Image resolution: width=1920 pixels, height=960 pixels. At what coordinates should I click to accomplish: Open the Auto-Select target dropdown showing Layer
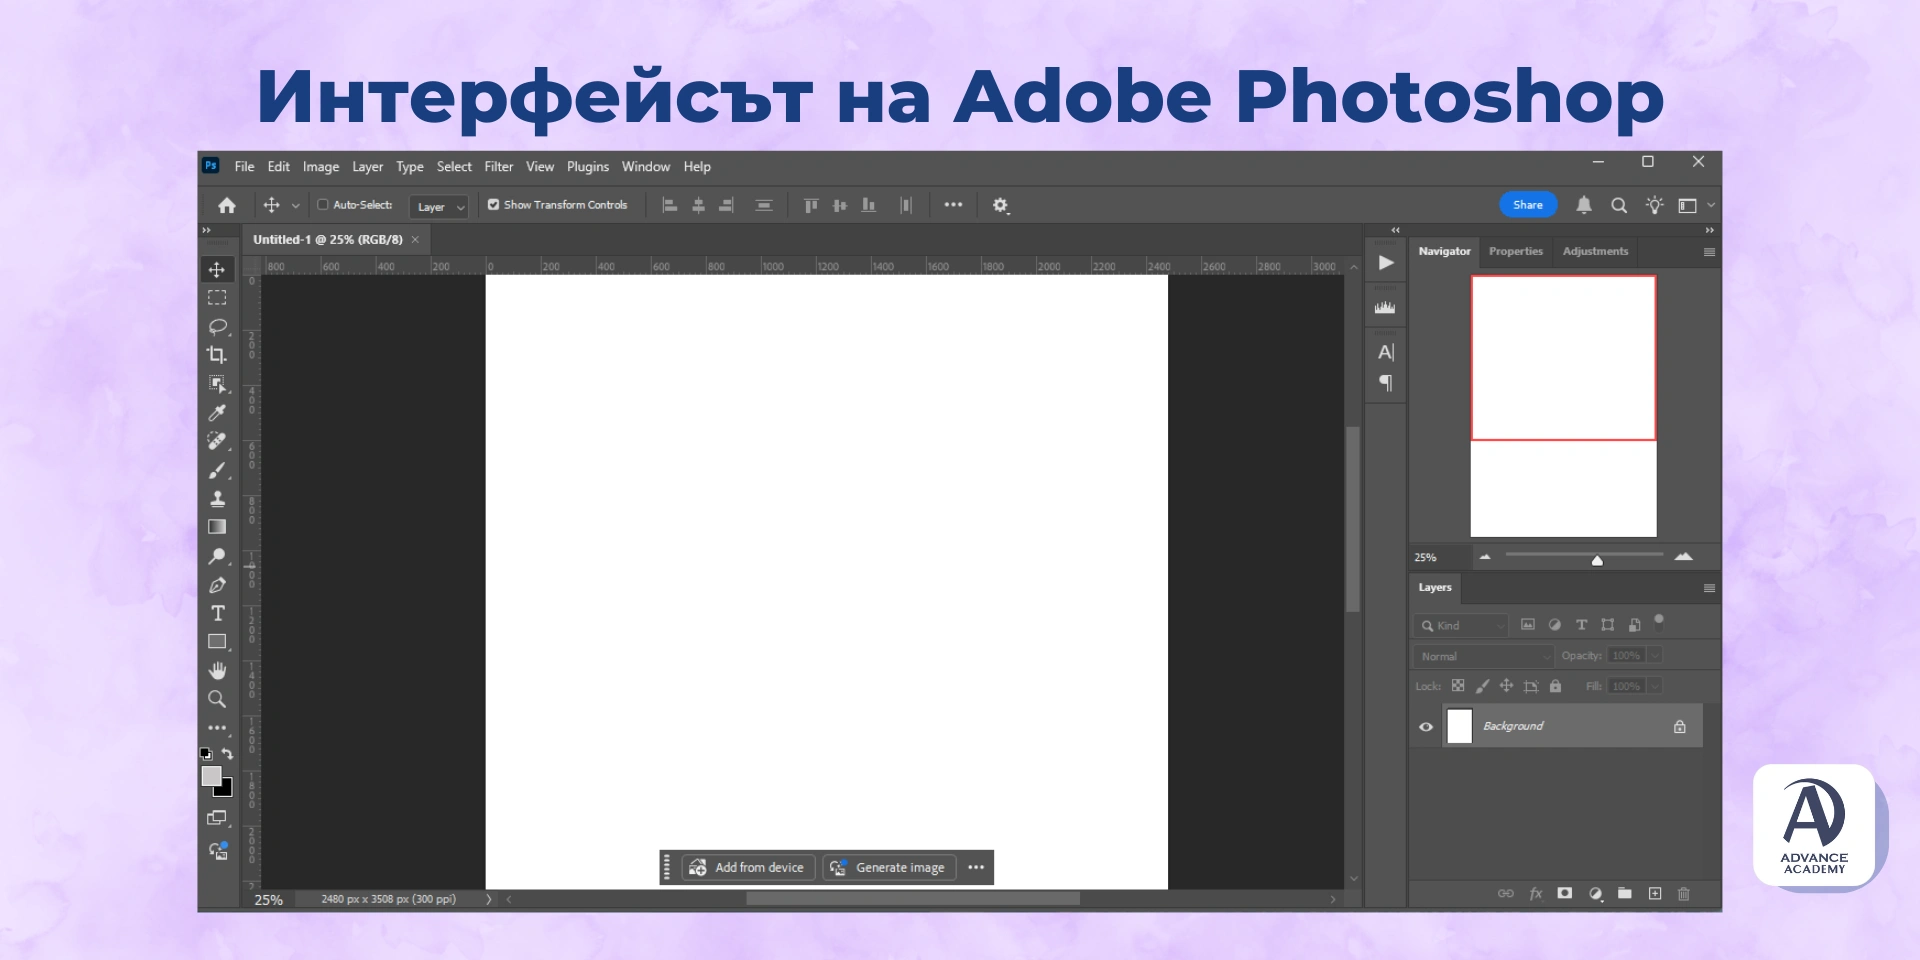click(438, 206)
